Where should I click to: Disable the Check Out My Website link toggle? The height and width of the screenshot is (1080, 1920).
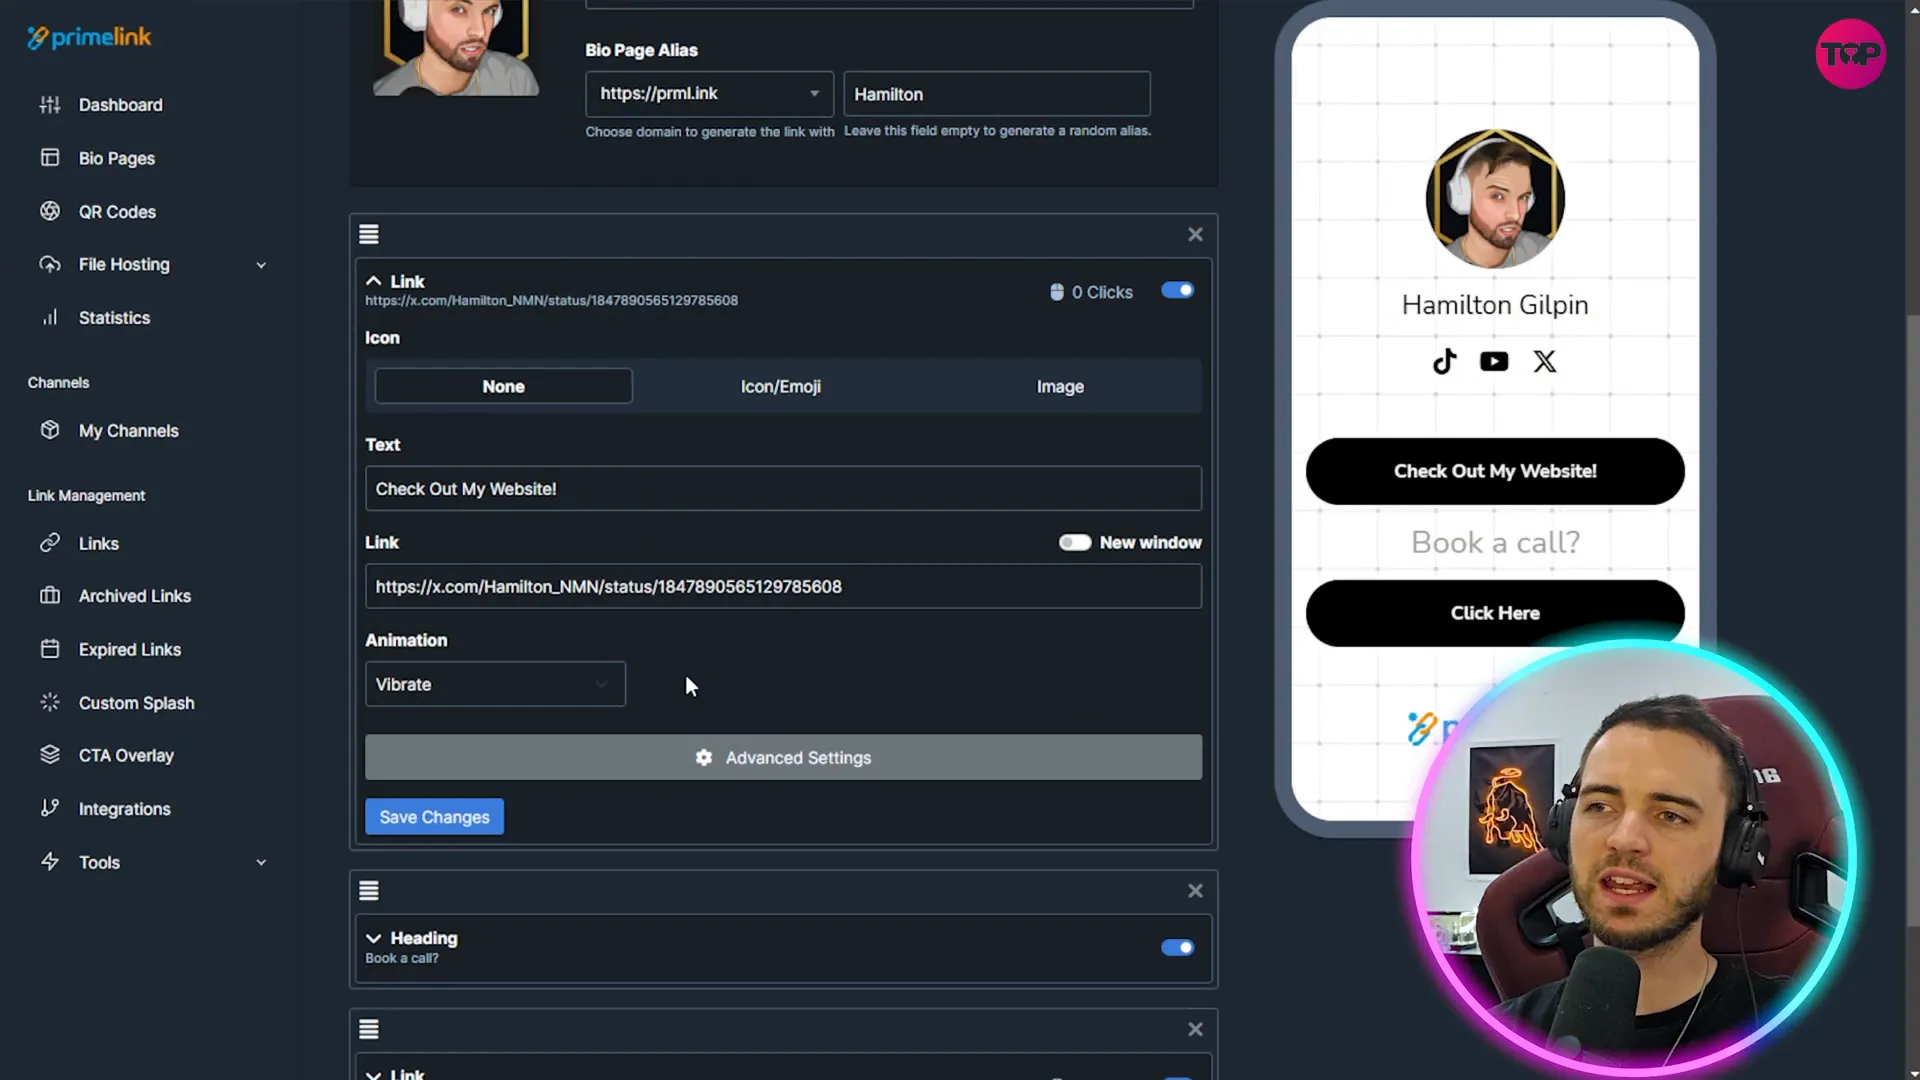pyautogui.click(x=1177, y=290)
